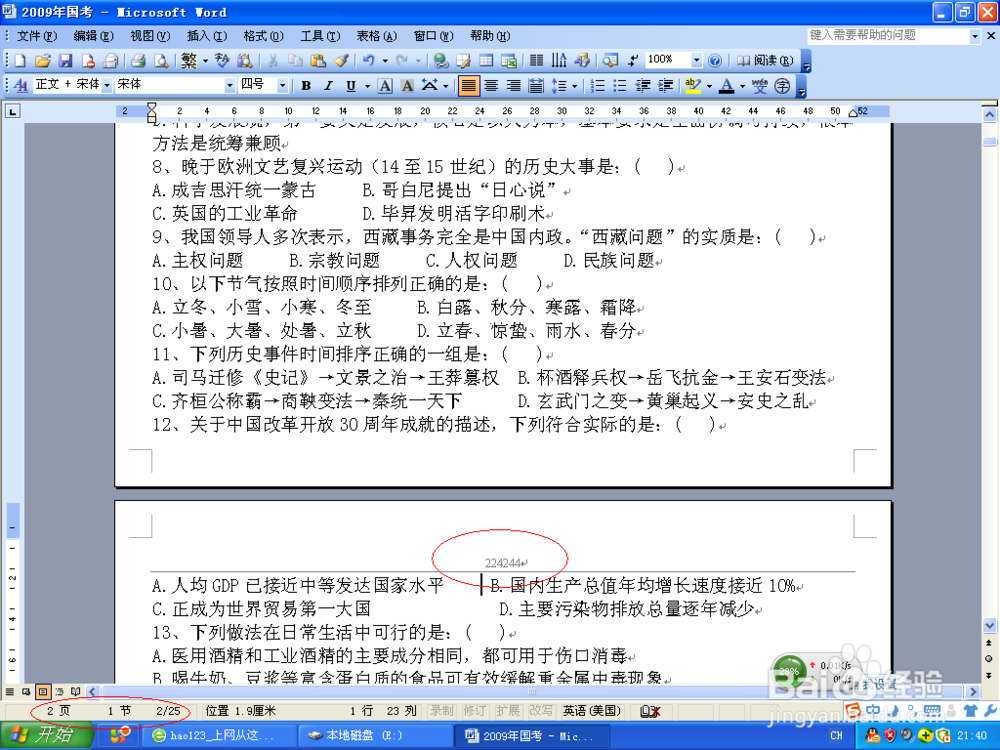Open the 编辑(E) menu
The image size is (1000, 750).
coord(93,36)
